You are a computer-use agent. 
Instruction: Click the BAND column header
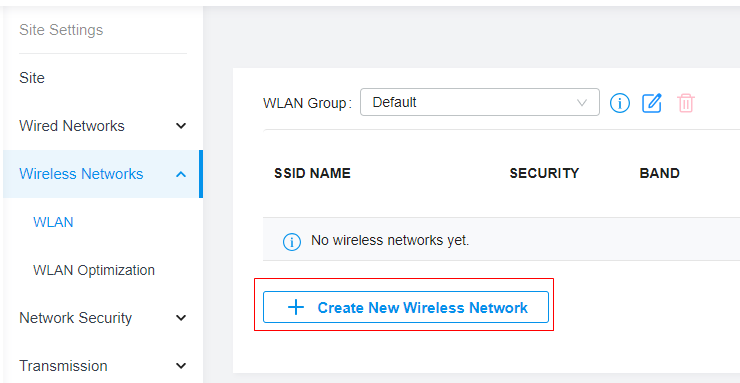coord(659,173)
